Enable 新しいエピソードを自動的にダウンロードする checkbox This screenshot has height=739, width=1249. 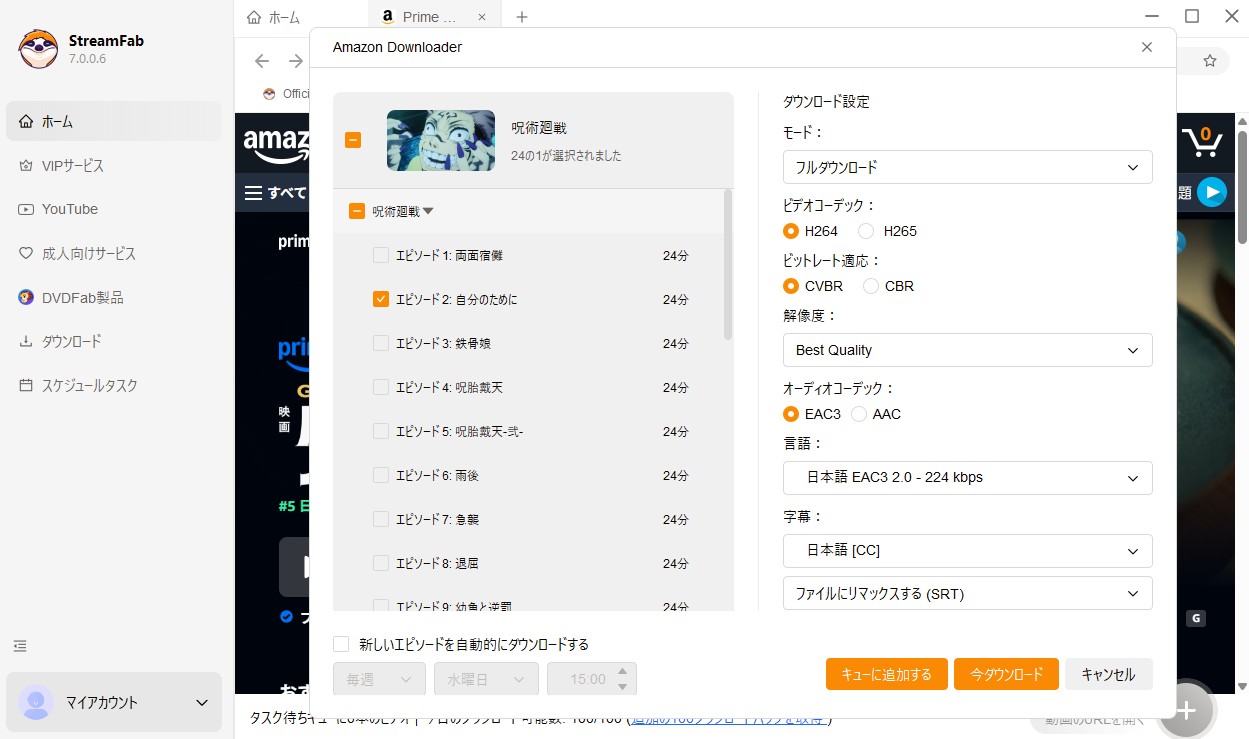(342, 644)
